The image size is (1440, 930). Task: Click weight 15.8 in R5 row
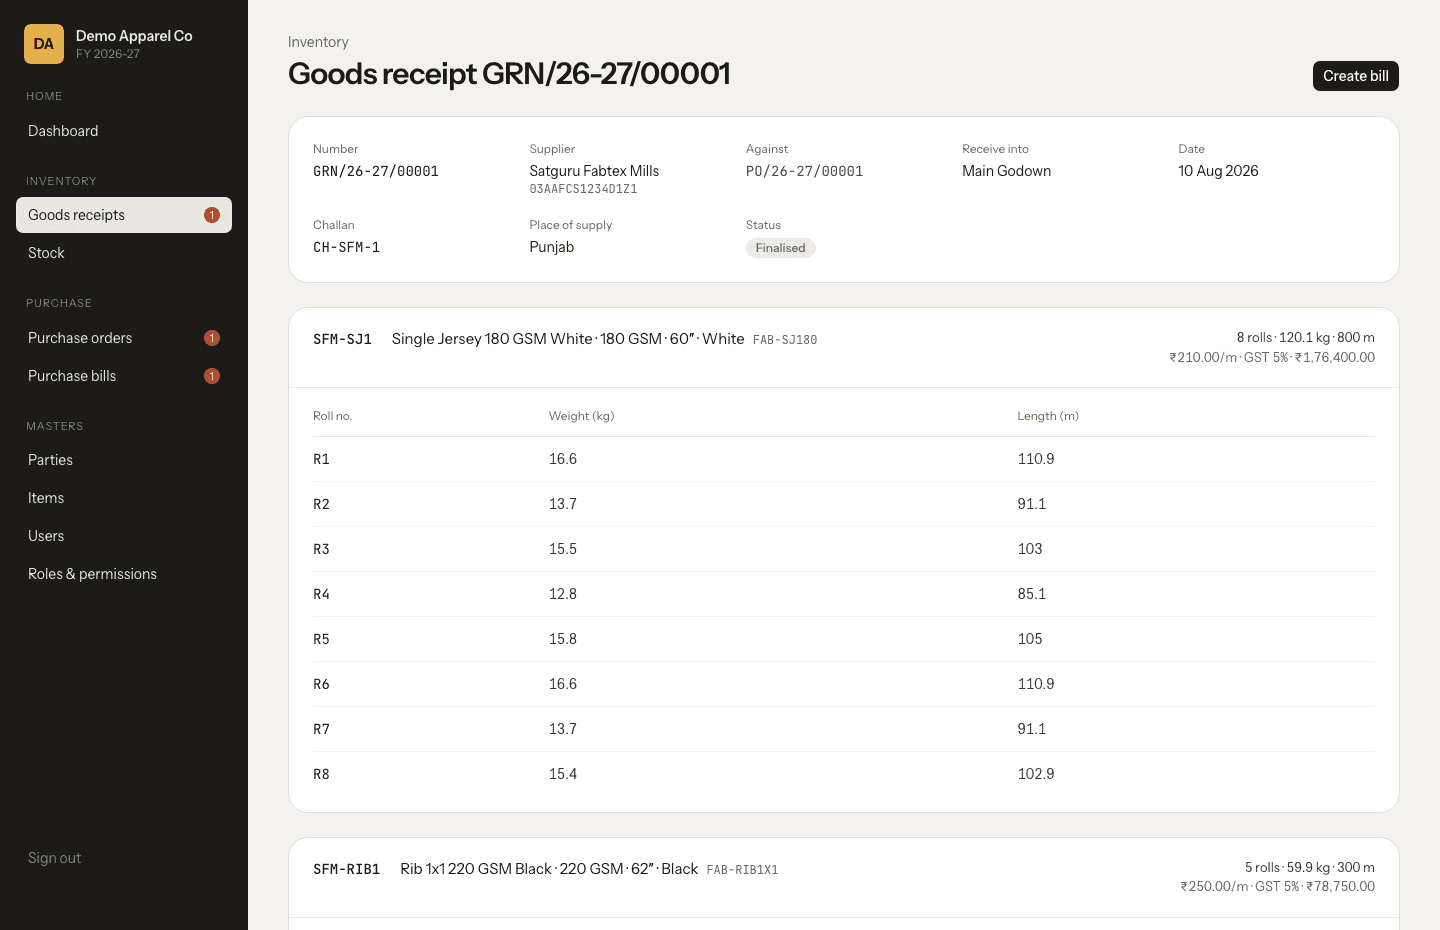pyautogui.click(x=563, y=639)
